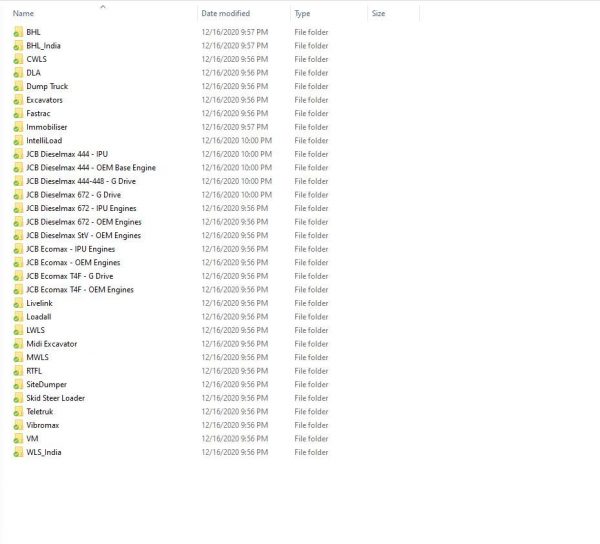Click the SiteDumper folder name

[46, 384]
